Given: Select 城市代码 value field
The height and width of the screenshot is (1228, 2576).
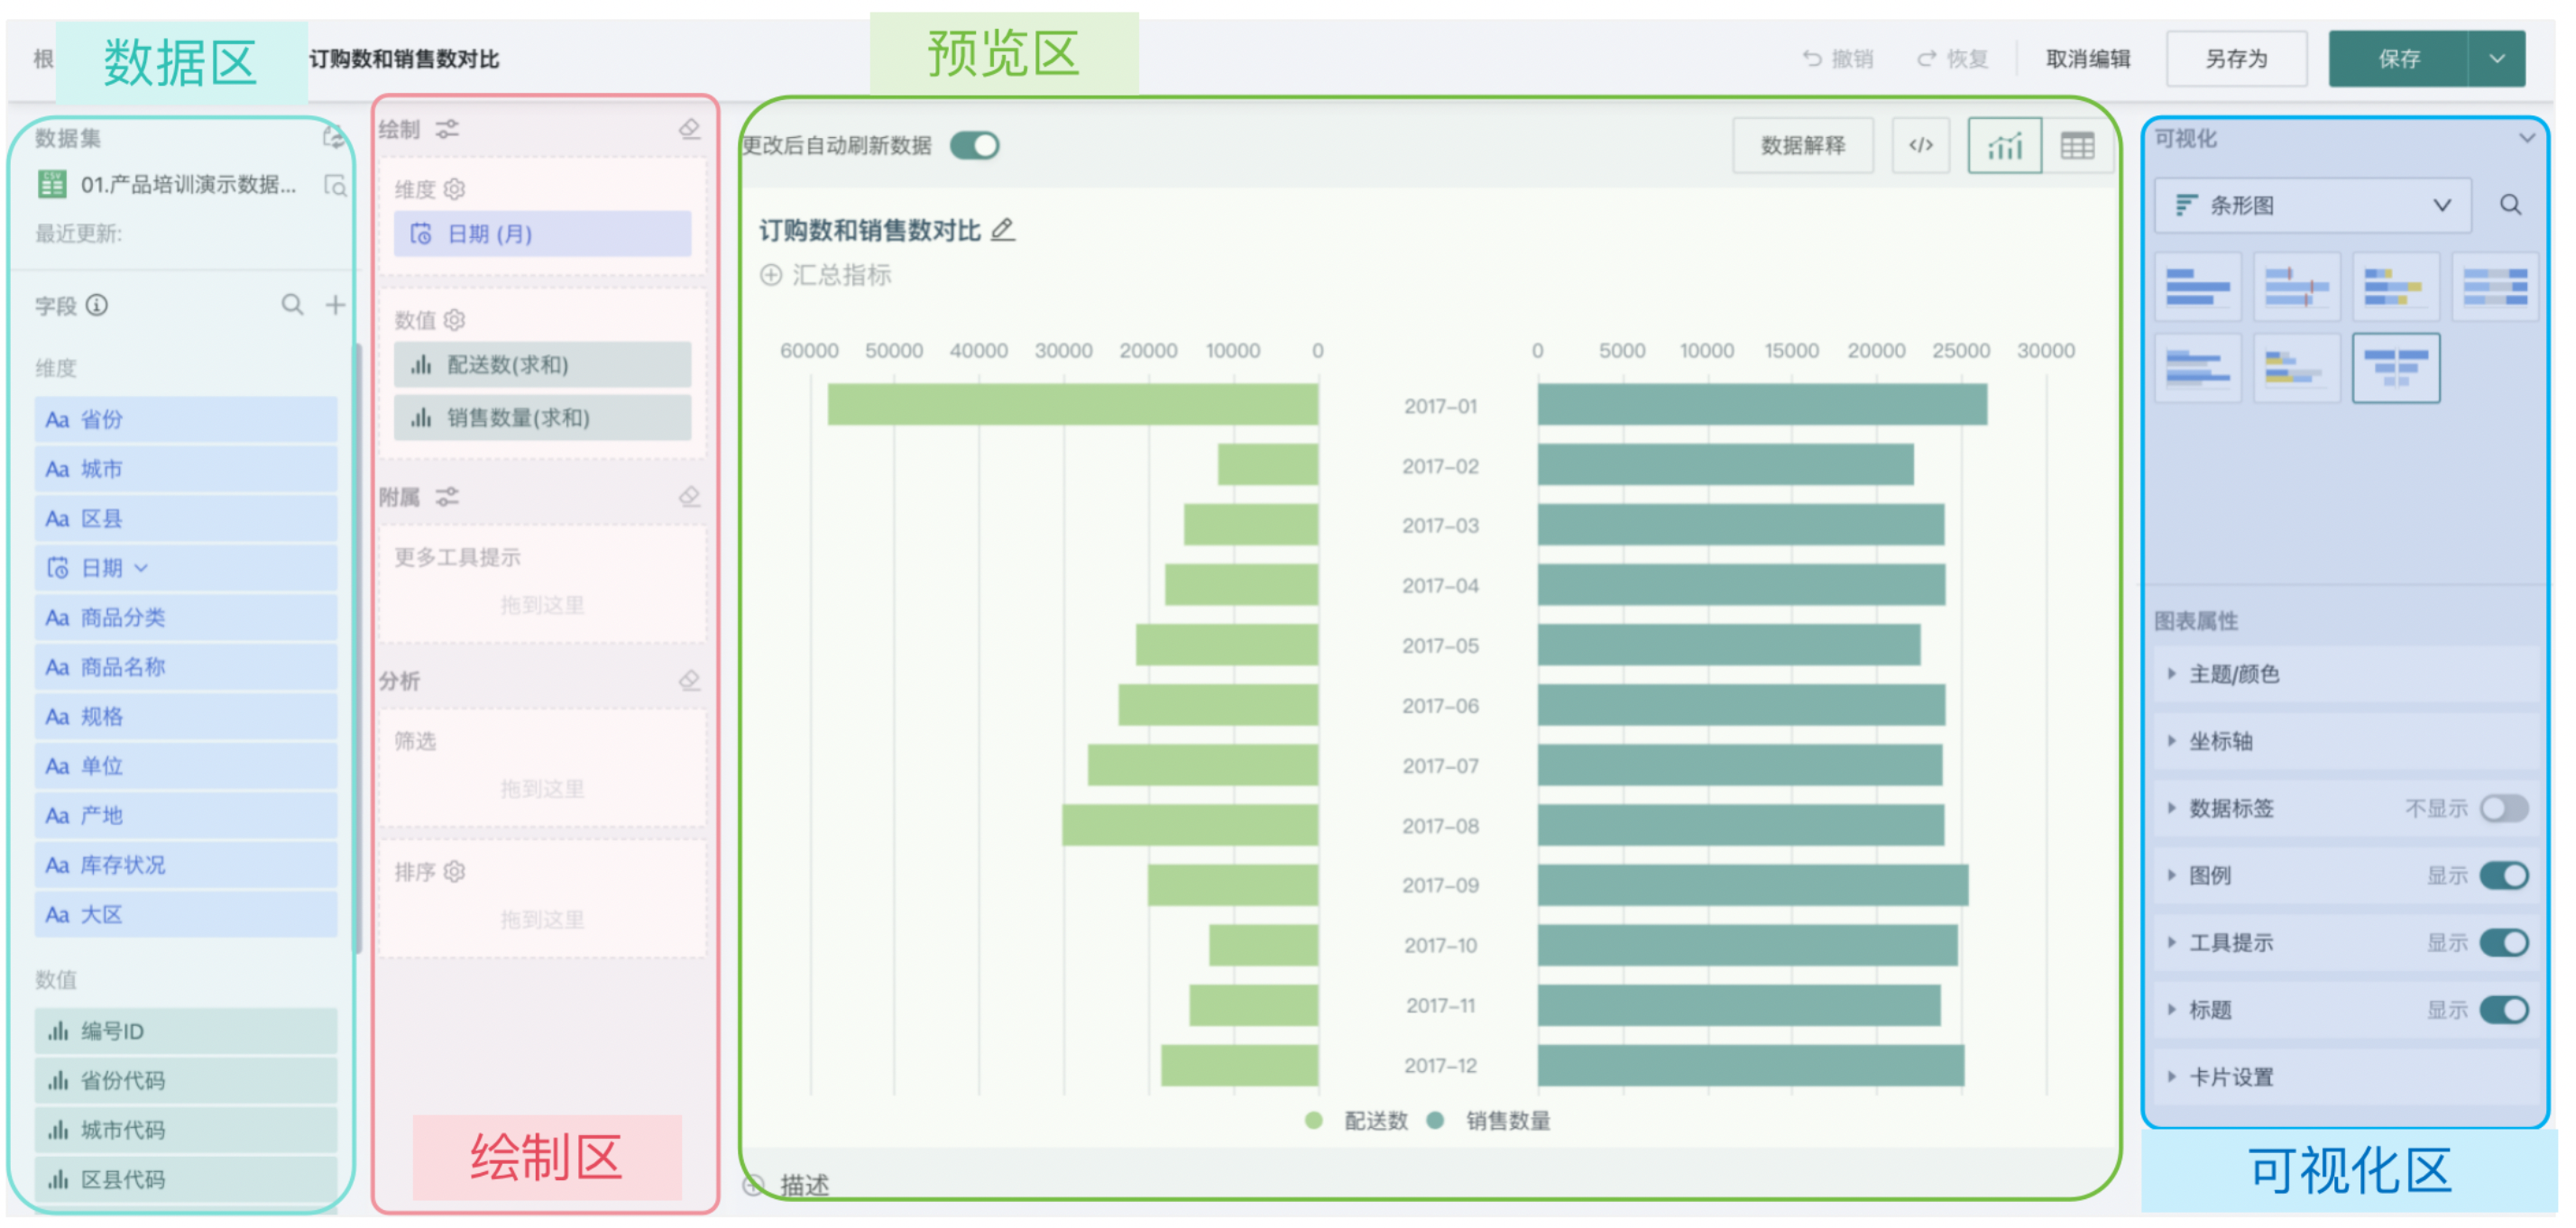Looking at the screenshot, I should coord(186,1131).
